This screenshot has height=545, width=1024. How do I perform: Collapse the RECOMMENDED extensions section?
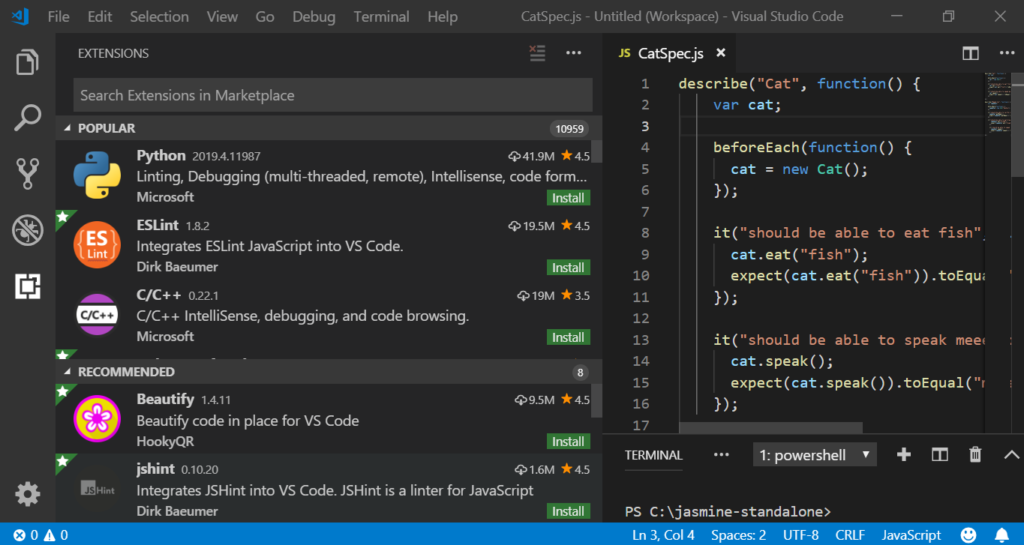click(119, 372)
